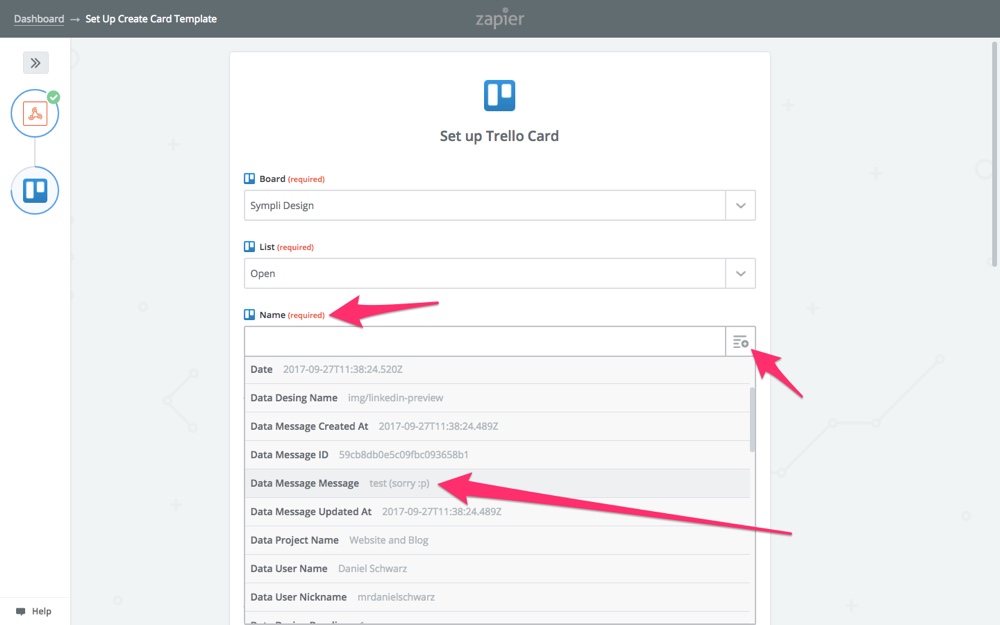Click the green checkmark badge on trigger step
The width and height of the screenshot is (1000, 625).
tap(54, 97)
